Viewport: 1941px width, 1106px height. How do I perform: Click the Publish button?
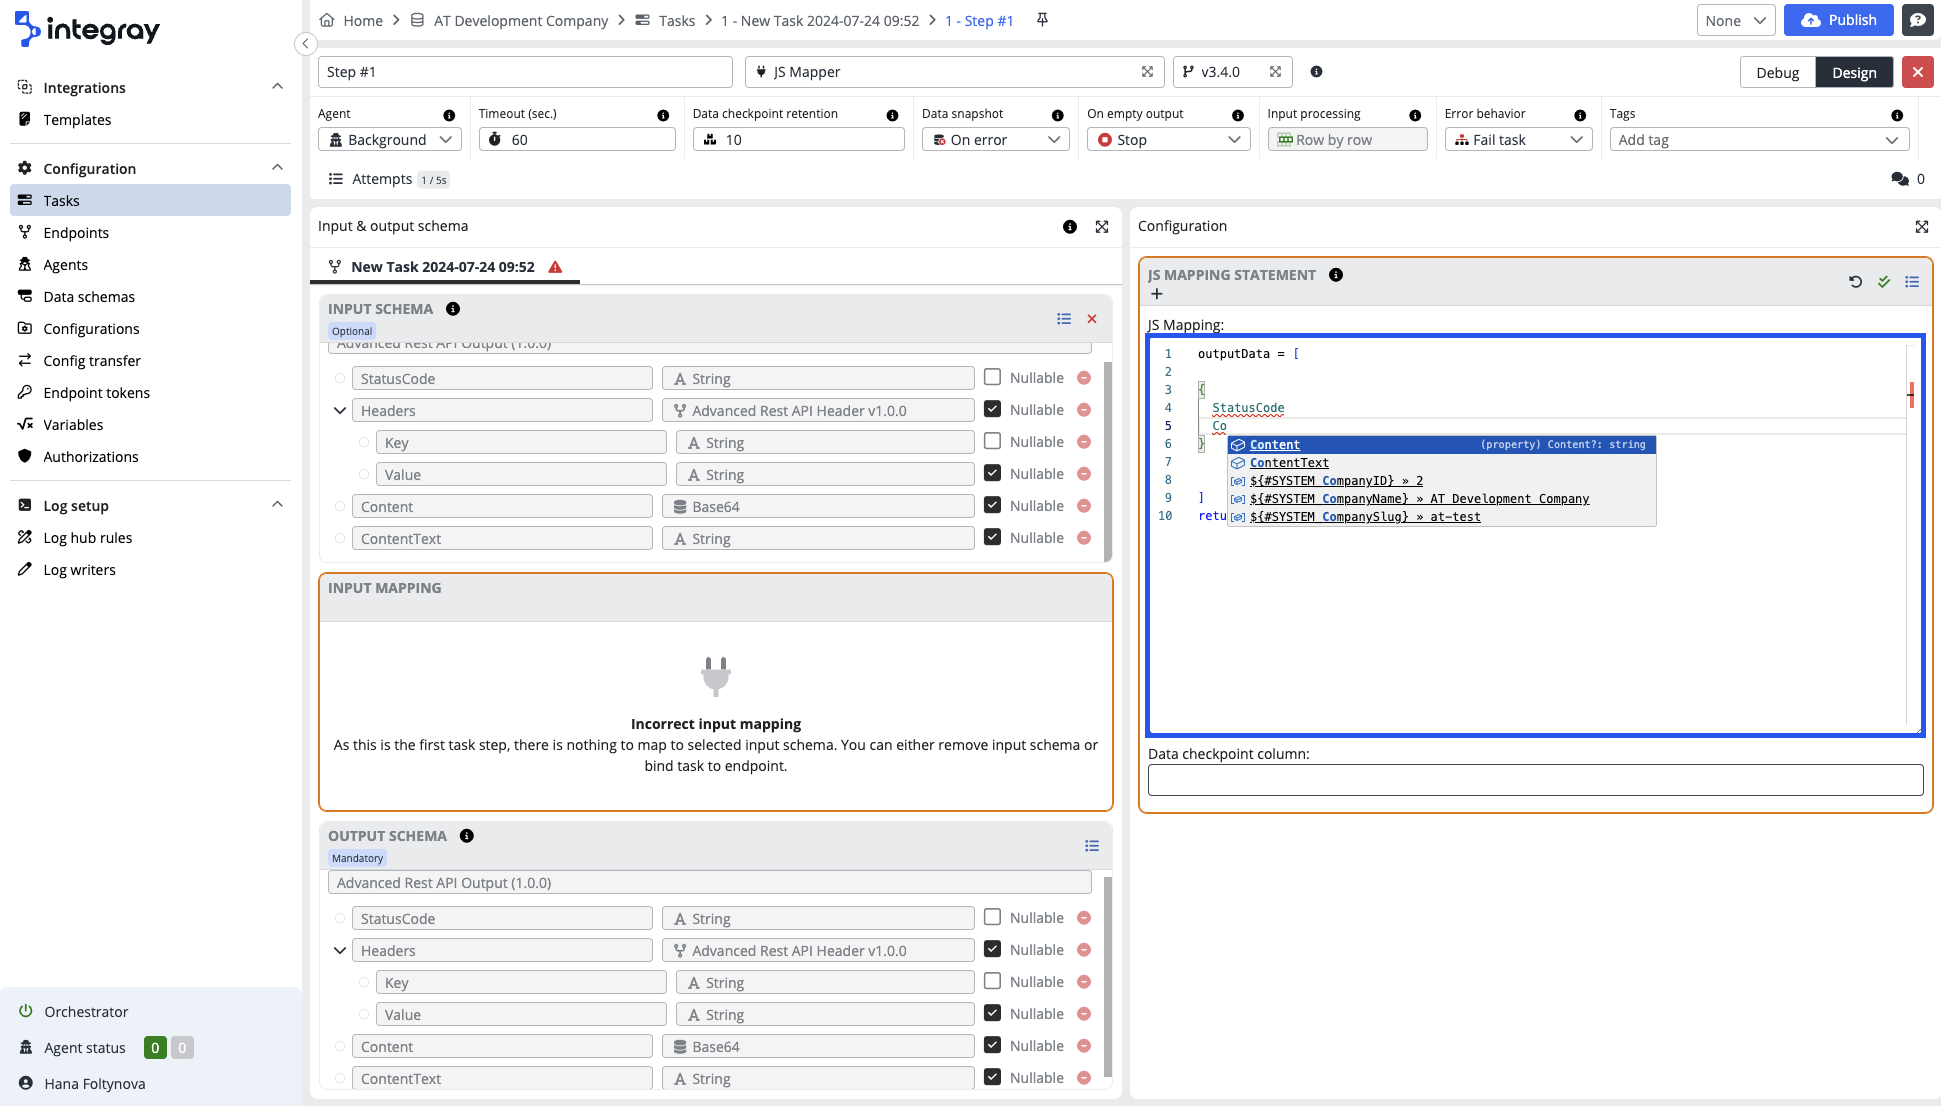1838,20
